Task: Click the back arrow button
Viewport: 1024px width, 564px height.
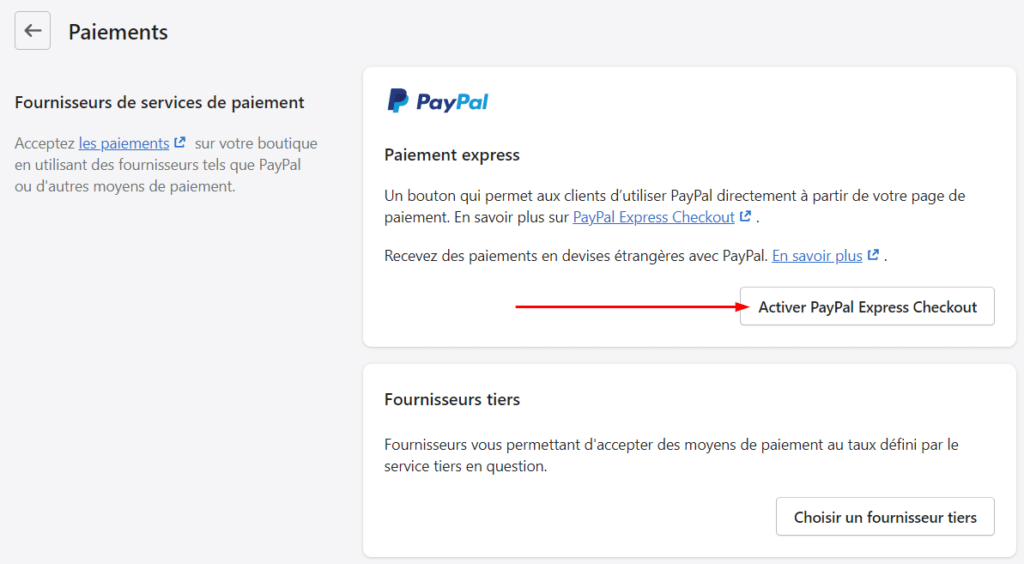Action: [33, 31]
